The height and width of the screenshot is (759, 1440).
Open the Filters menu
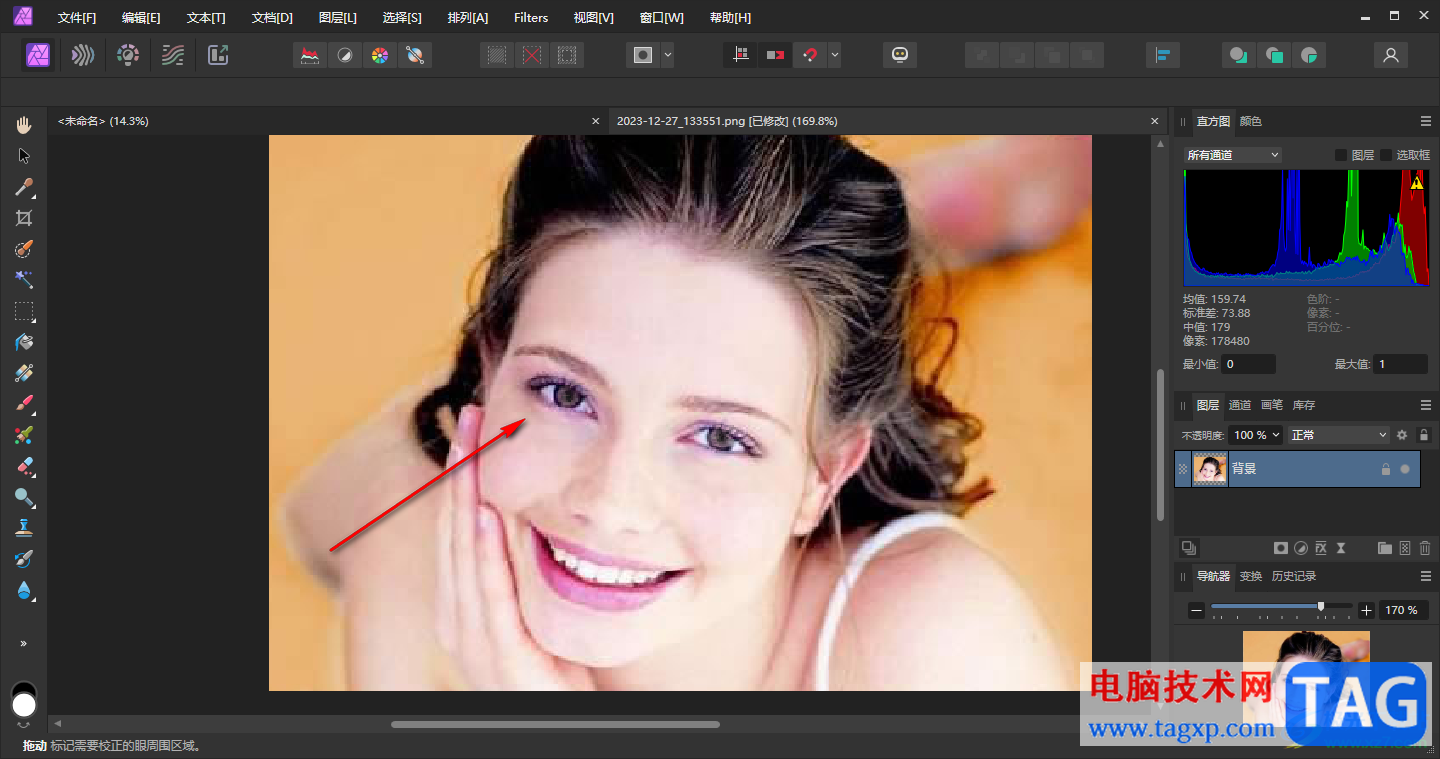(531, 18)
